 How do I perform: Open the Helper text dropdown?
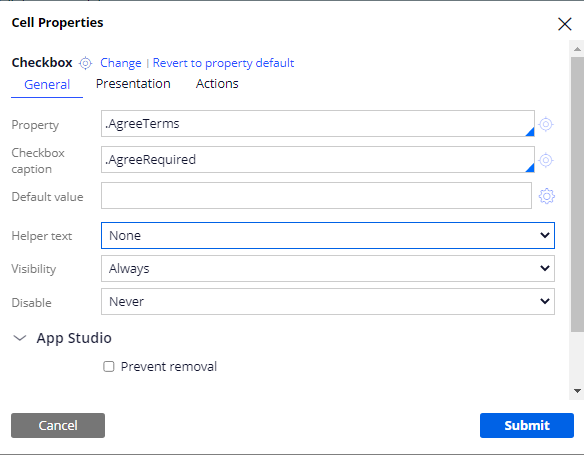tap(328, 236)
